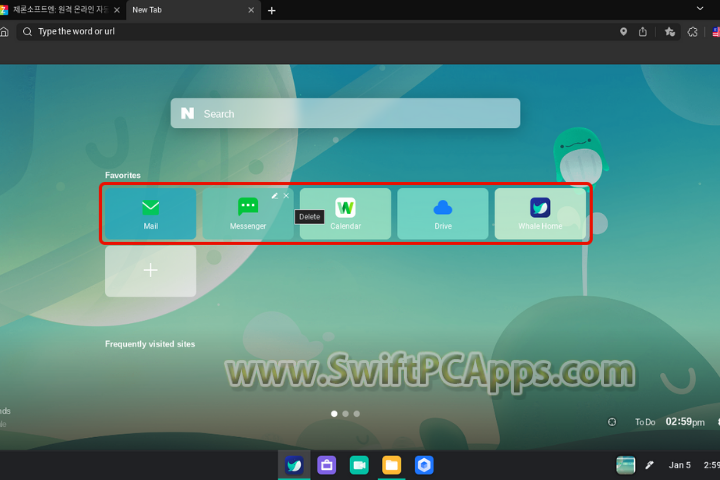Close the first Korean-titled tab
This screenshot has height=480, width=720.
pos(117,10)
